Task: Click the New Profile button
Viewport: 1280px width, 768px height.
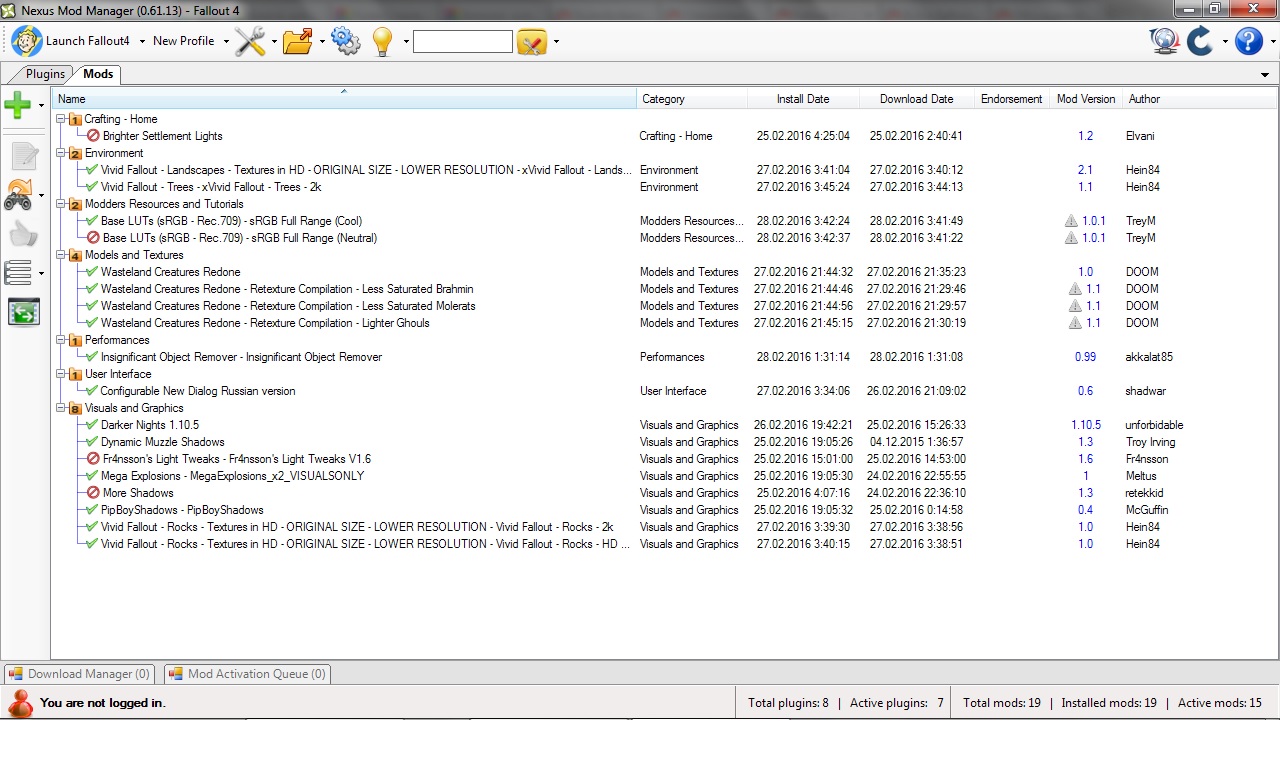Action: tap(184, 41)
